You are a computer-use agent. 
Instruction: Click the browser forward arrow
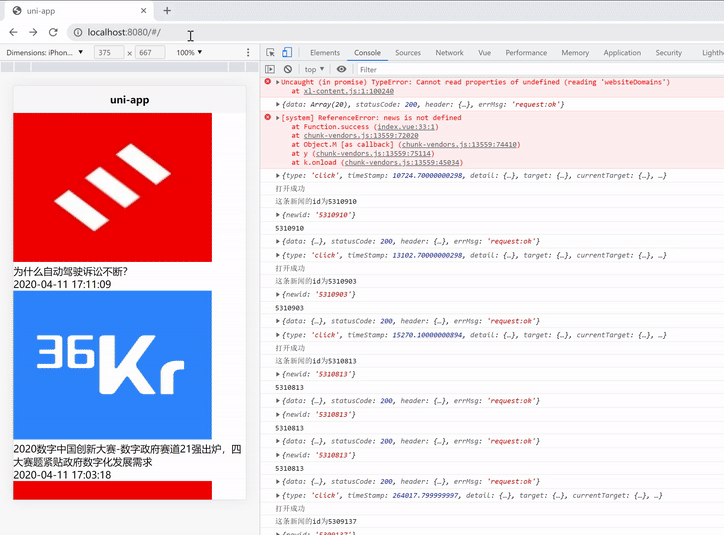[33, 32]
